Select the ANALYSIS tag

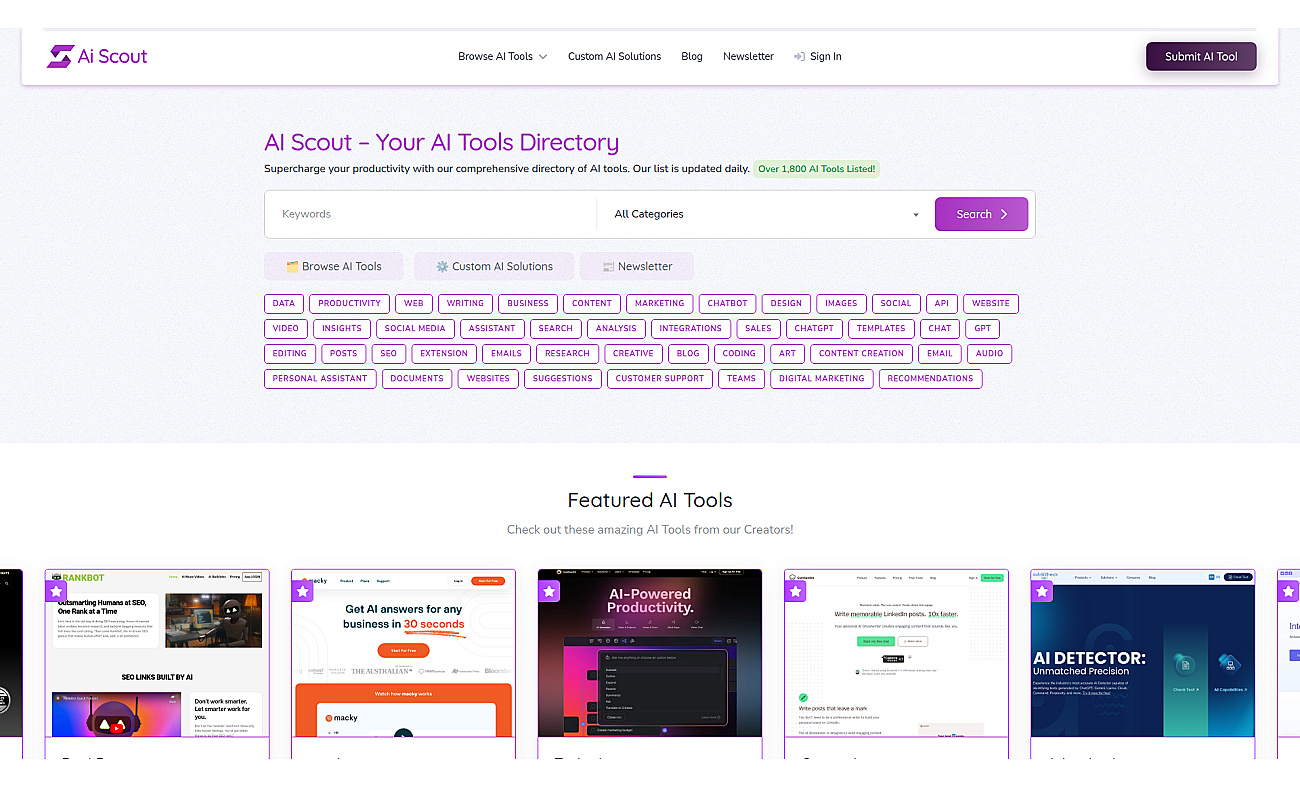pos(616,328)
